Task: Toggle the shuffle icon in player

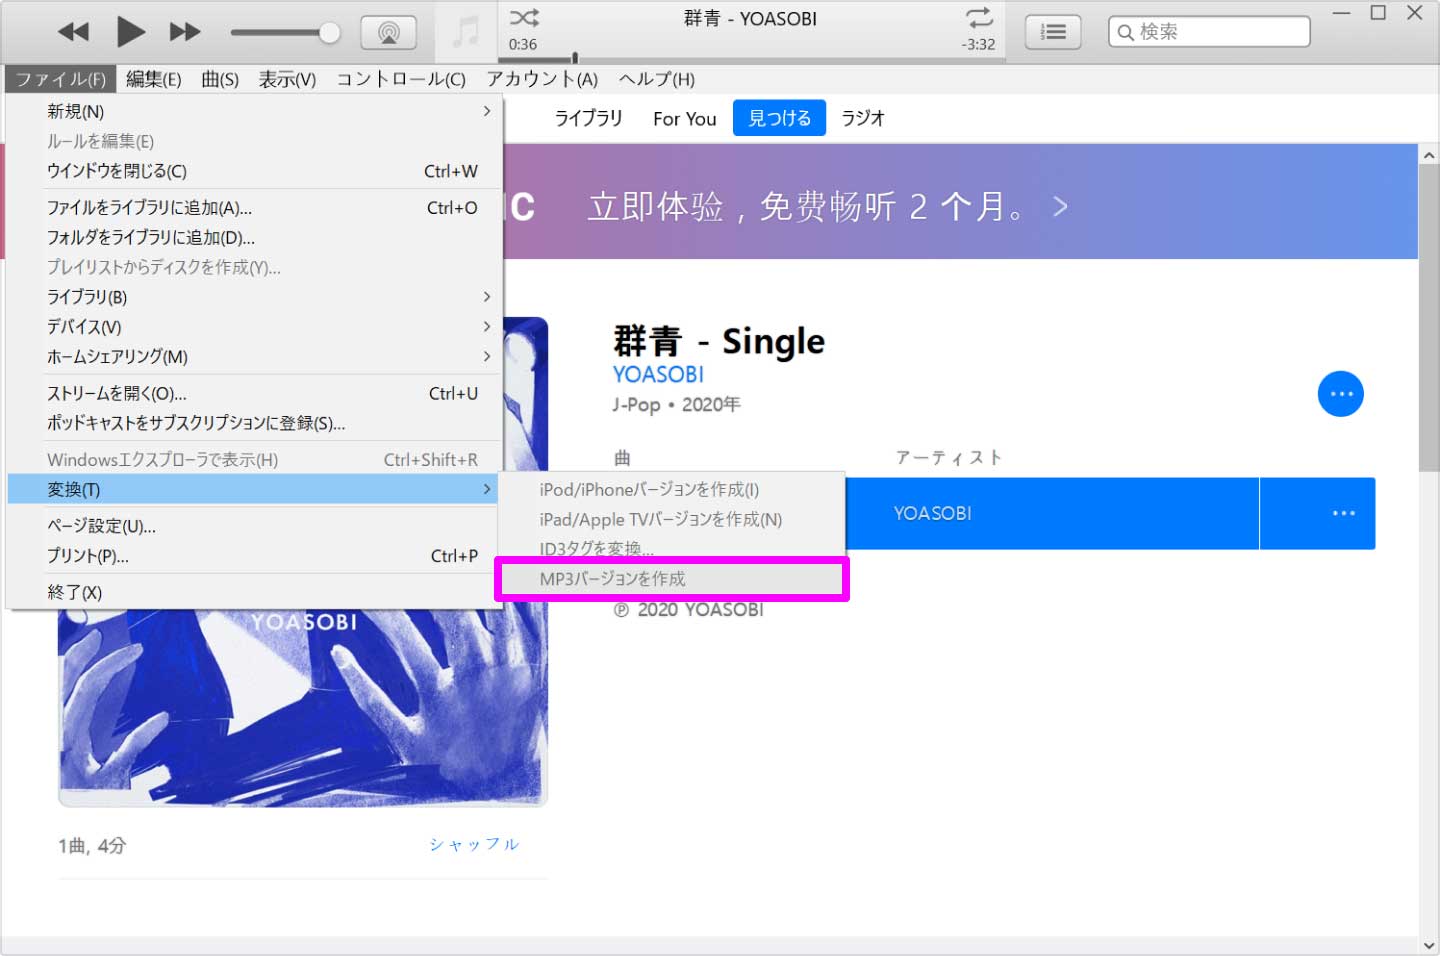Action: click(524, 17)
